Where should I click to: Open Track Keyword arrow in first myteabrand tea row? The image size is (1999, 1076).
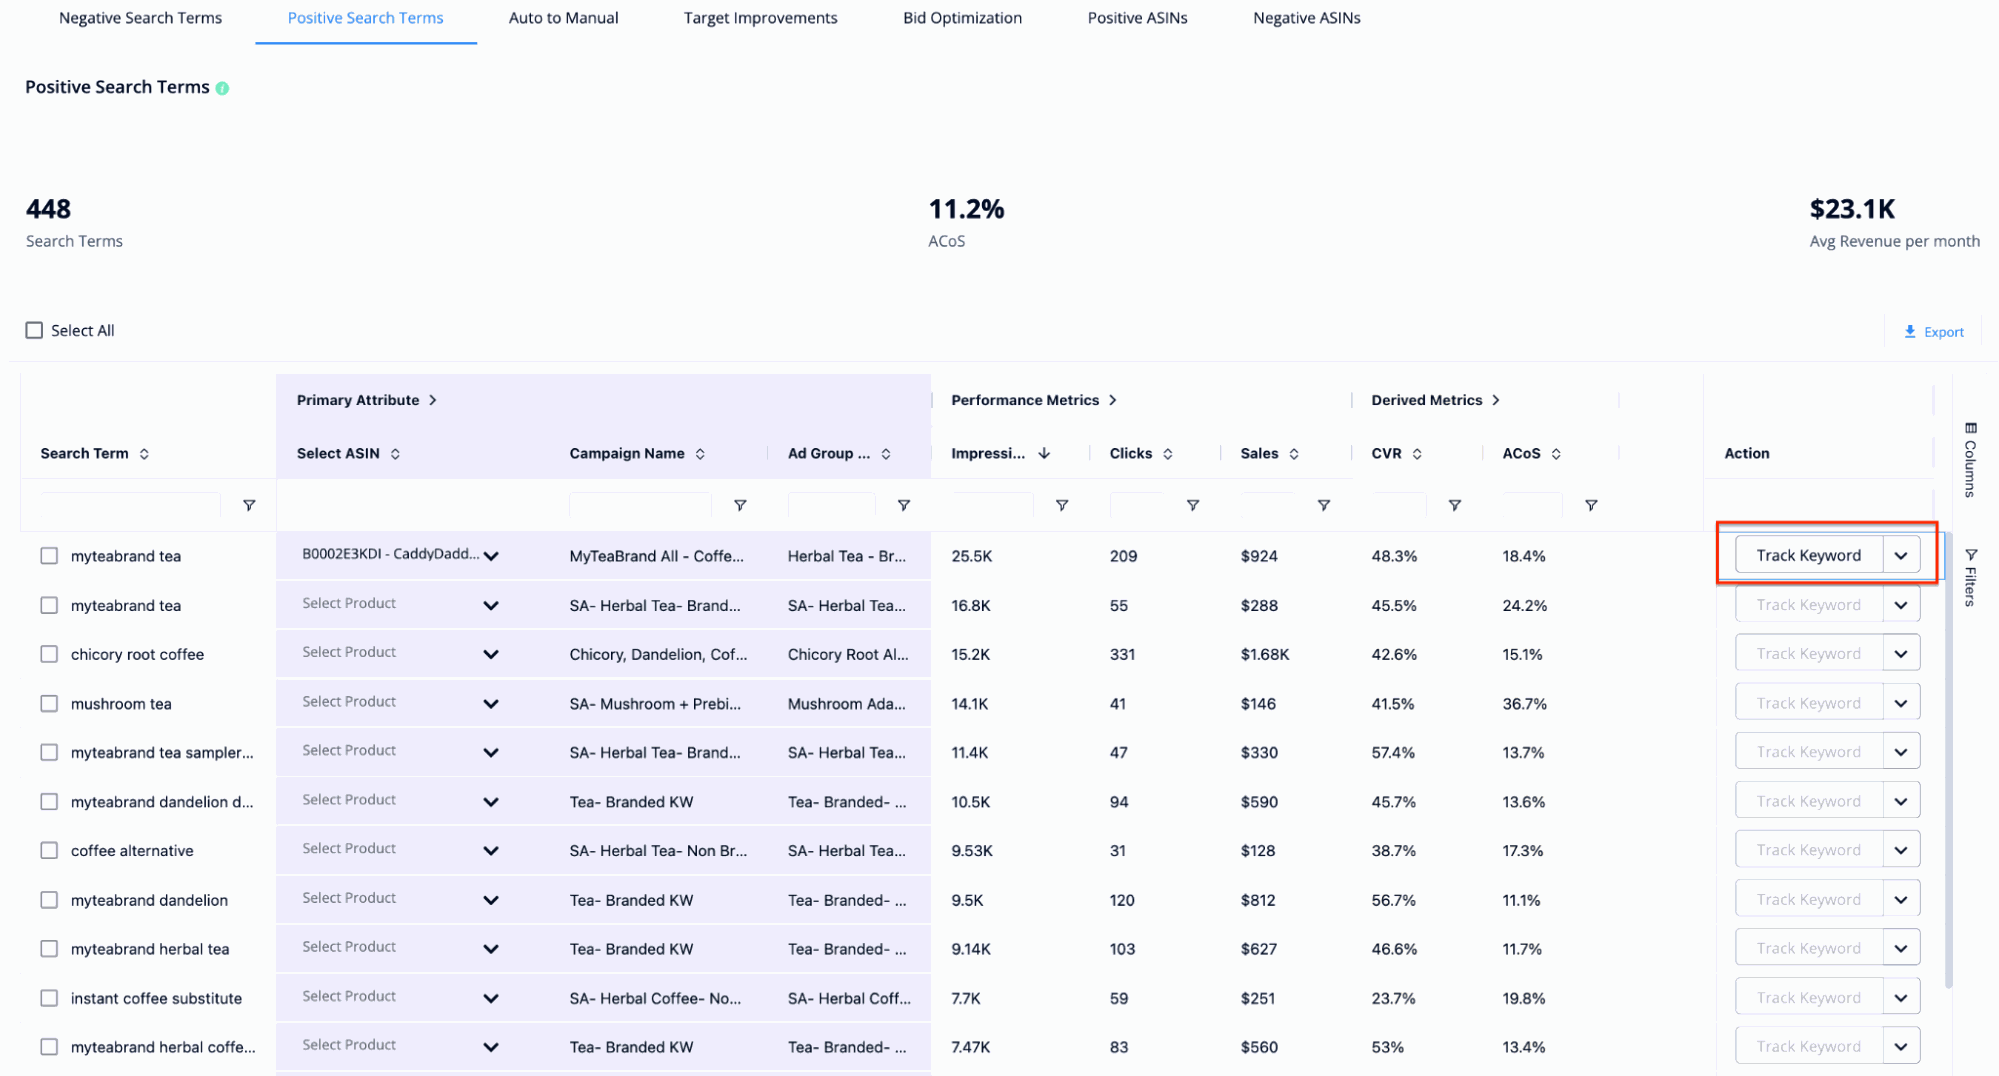[x=1901, y=555]
